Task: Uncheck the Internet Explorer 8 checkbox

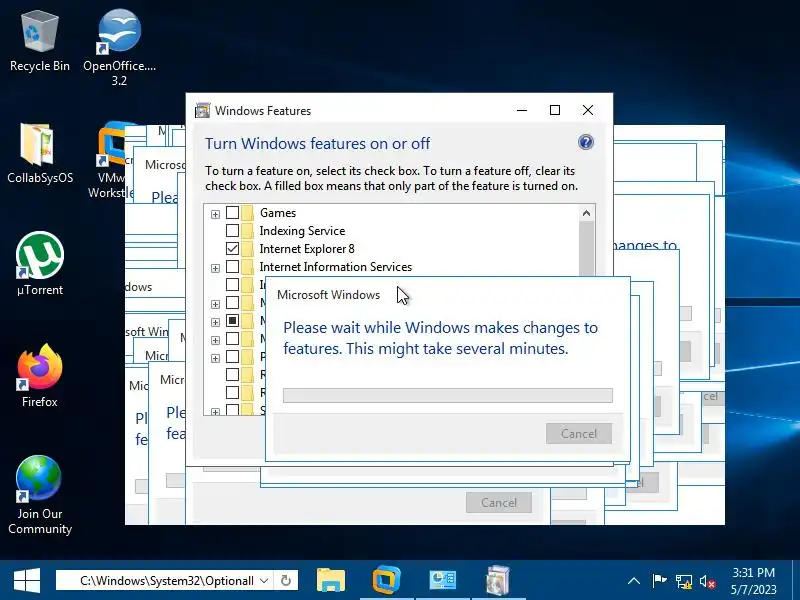Action: pyautogui.click(x=232, y=248)
